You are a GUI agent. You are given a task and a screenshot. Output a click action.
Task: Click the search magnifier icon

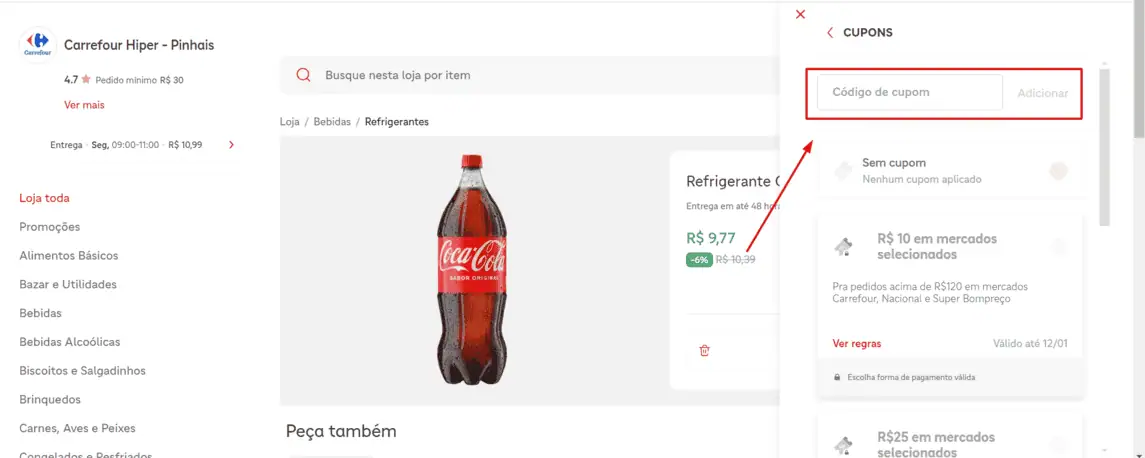click(303, 75)
